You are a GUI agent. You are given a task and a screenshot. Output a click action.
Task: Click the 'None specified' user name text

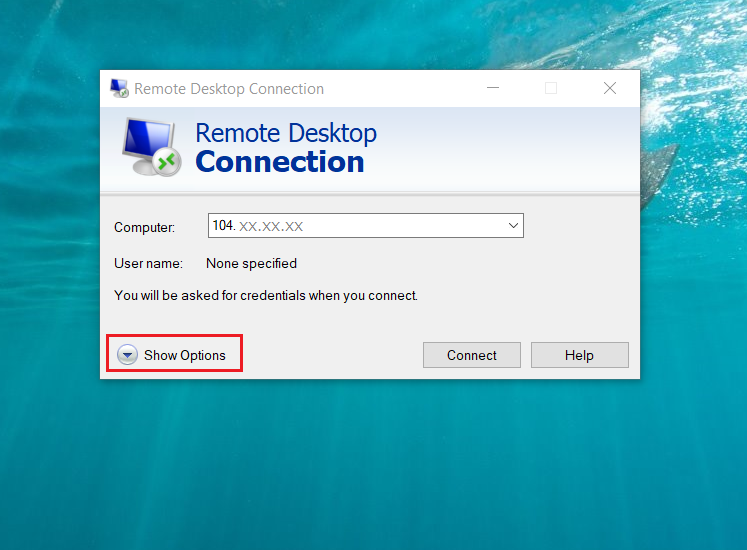click(252, 264)
